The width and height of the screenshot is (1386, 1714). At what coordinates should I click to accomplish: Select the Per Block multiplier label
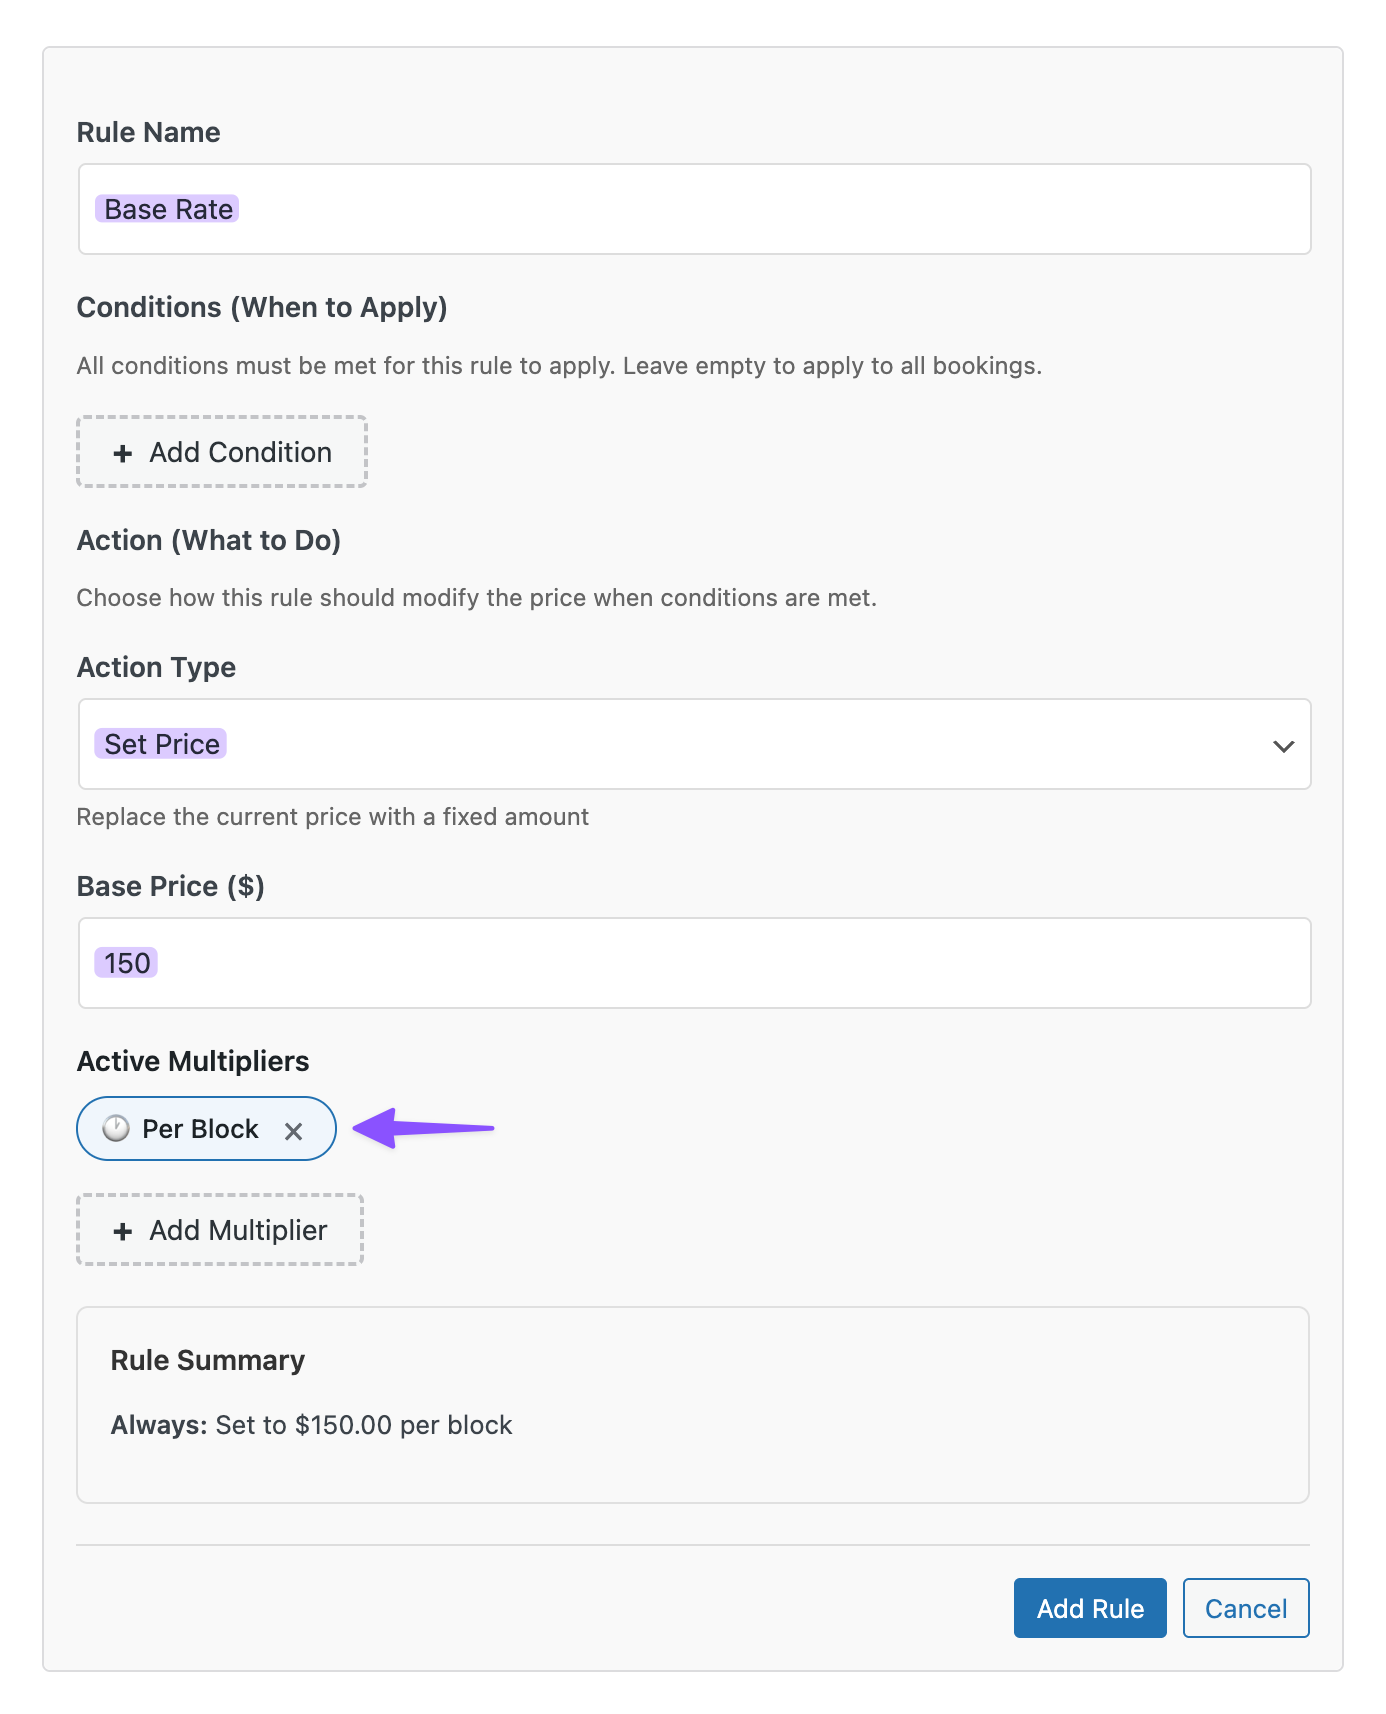tap(200, 1129)
